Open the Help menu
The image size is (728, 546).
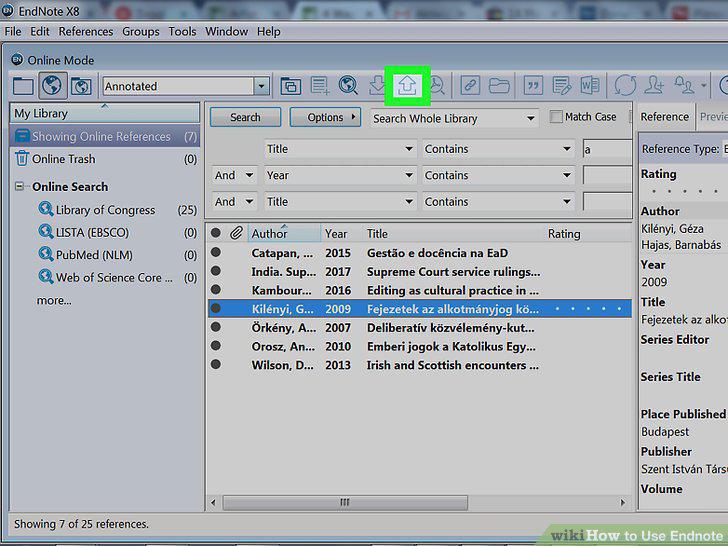click(x=269, y=32)
